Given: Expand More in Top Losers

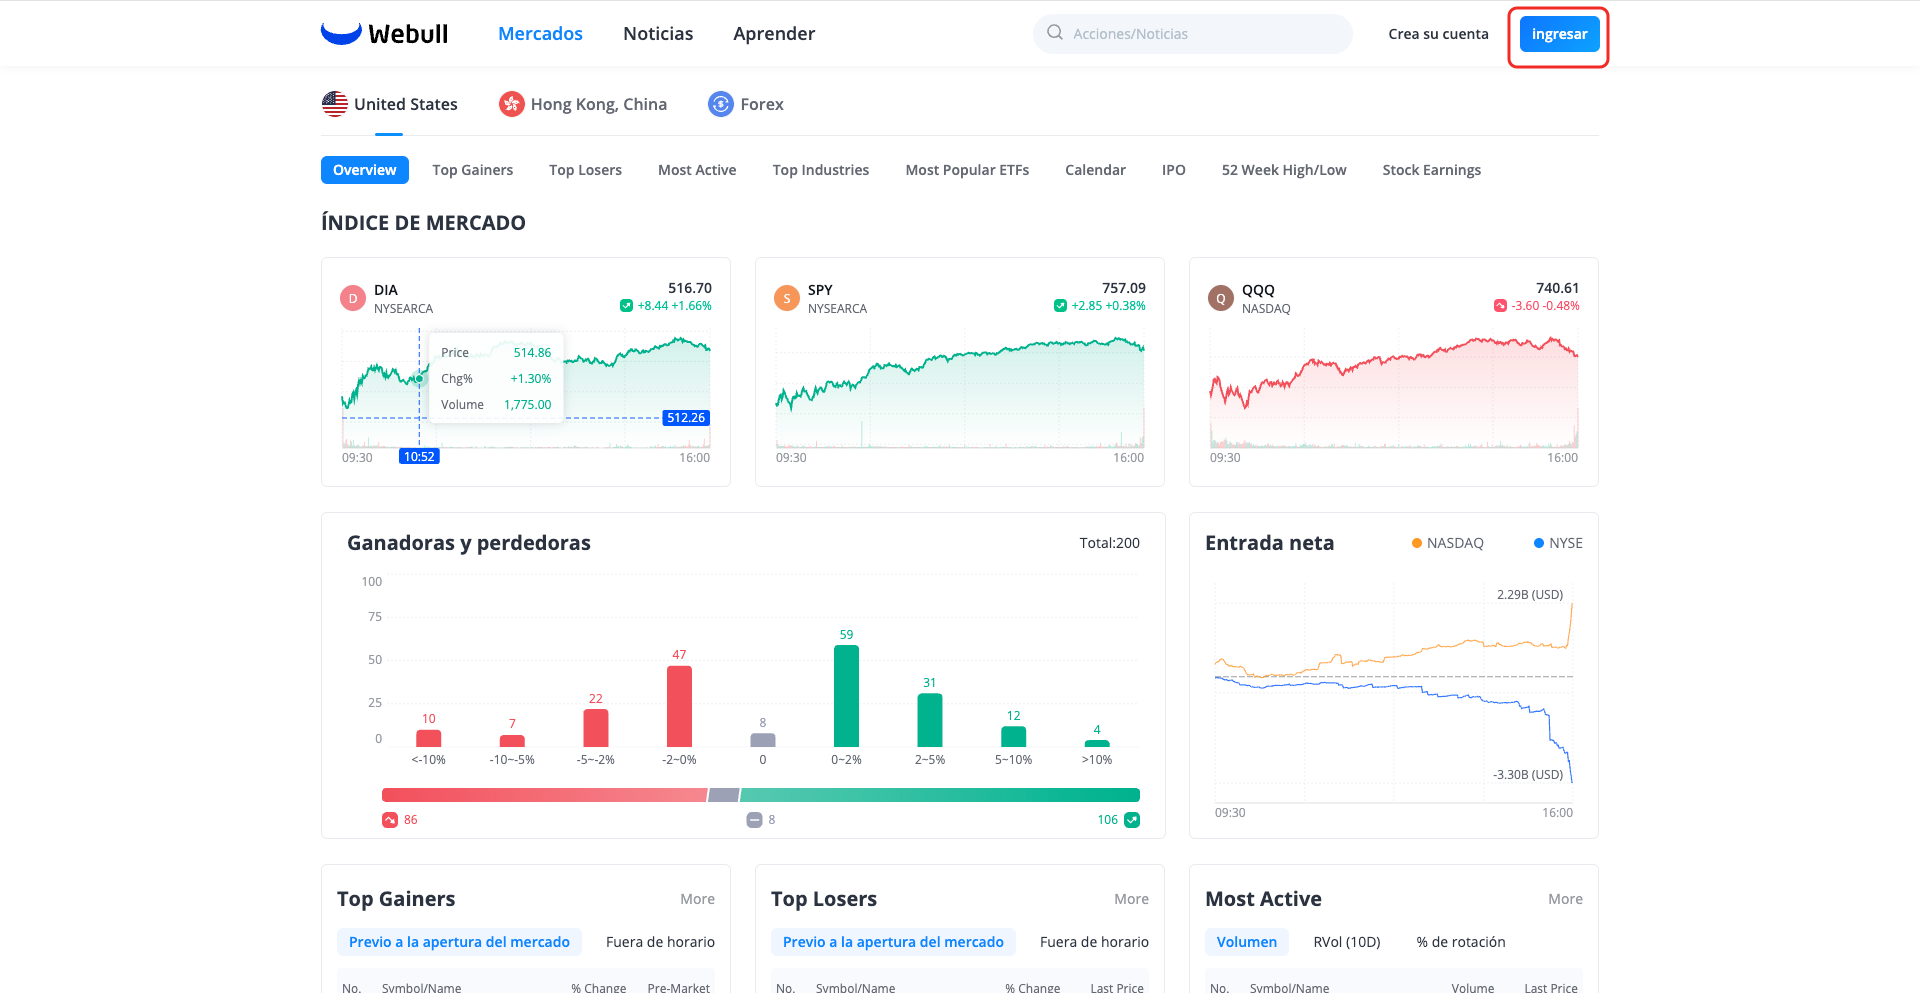Looking at the screenshot, I should (1131, 899).
